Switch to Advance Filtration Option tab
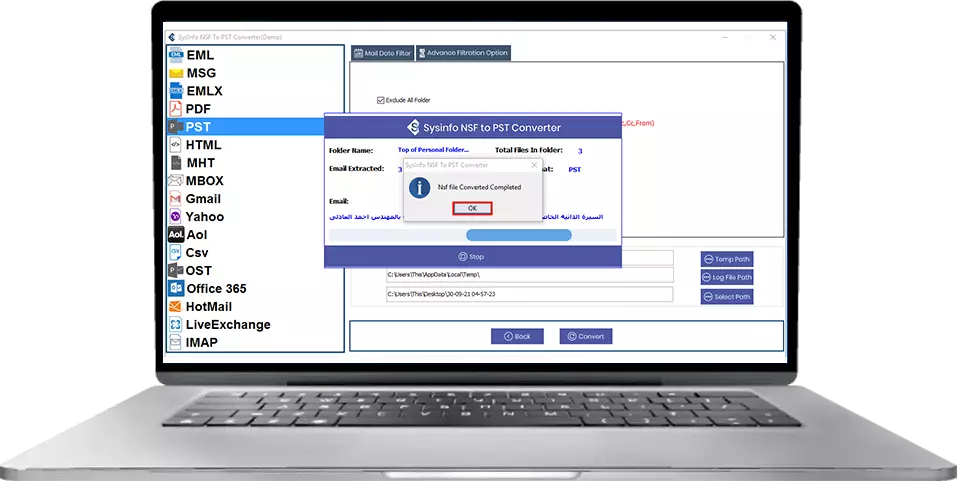 tap(463, 53)
